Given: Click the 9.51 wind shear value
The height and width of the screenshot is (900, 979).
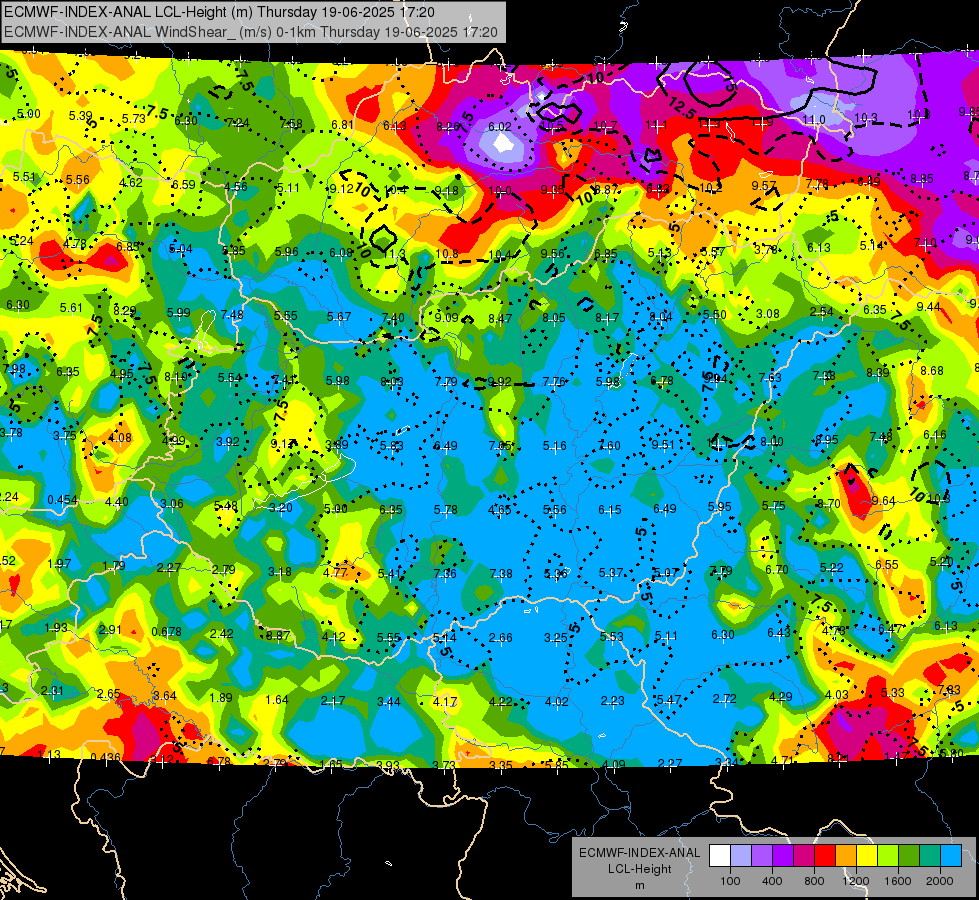Looking at the screenshot, I should (x=663, y=445).
